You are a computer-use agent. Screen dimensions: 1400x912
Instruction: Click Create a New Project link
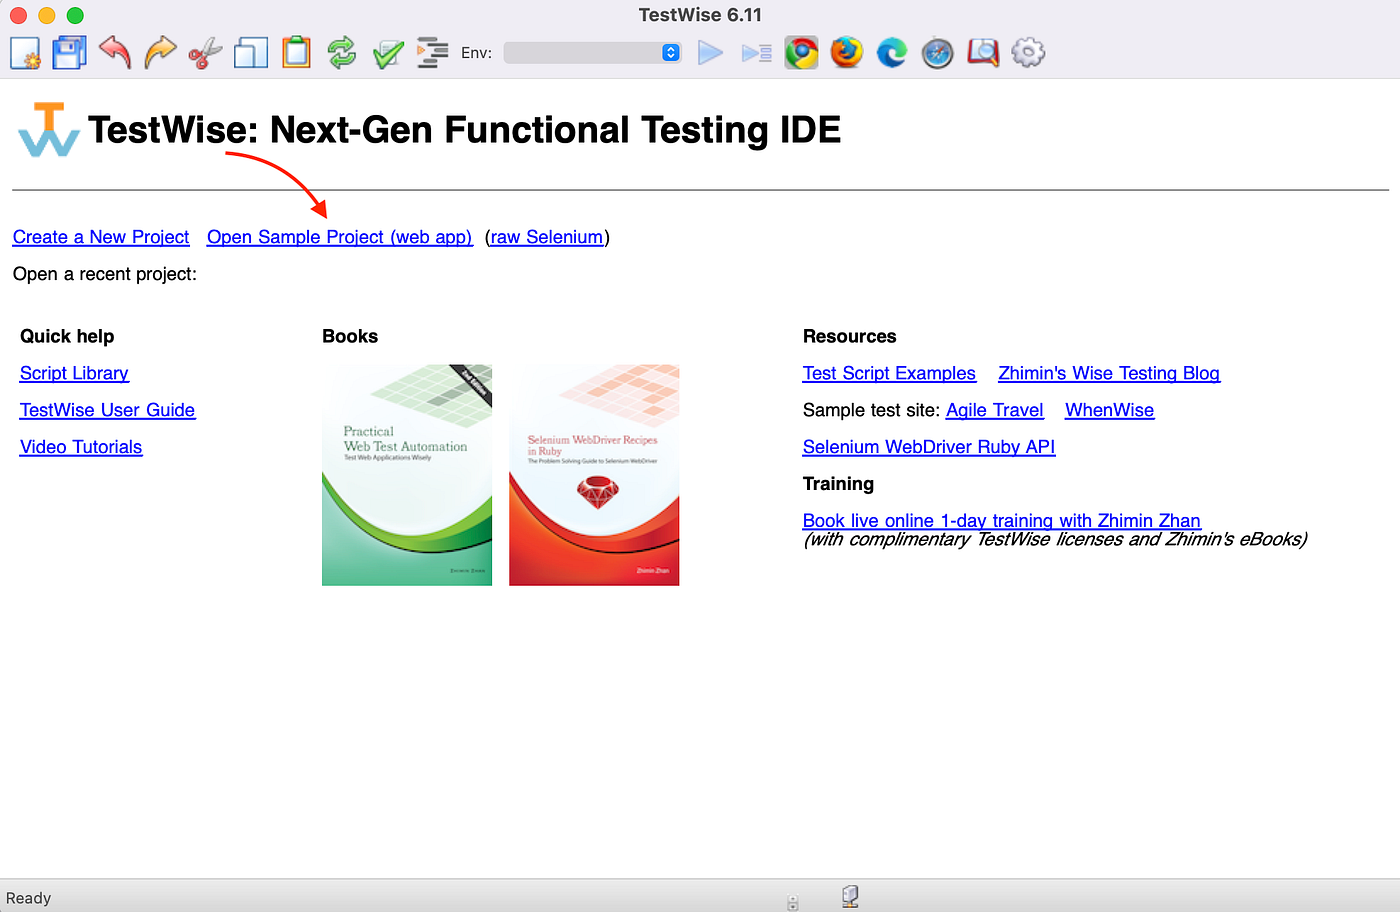coord(101,237)
